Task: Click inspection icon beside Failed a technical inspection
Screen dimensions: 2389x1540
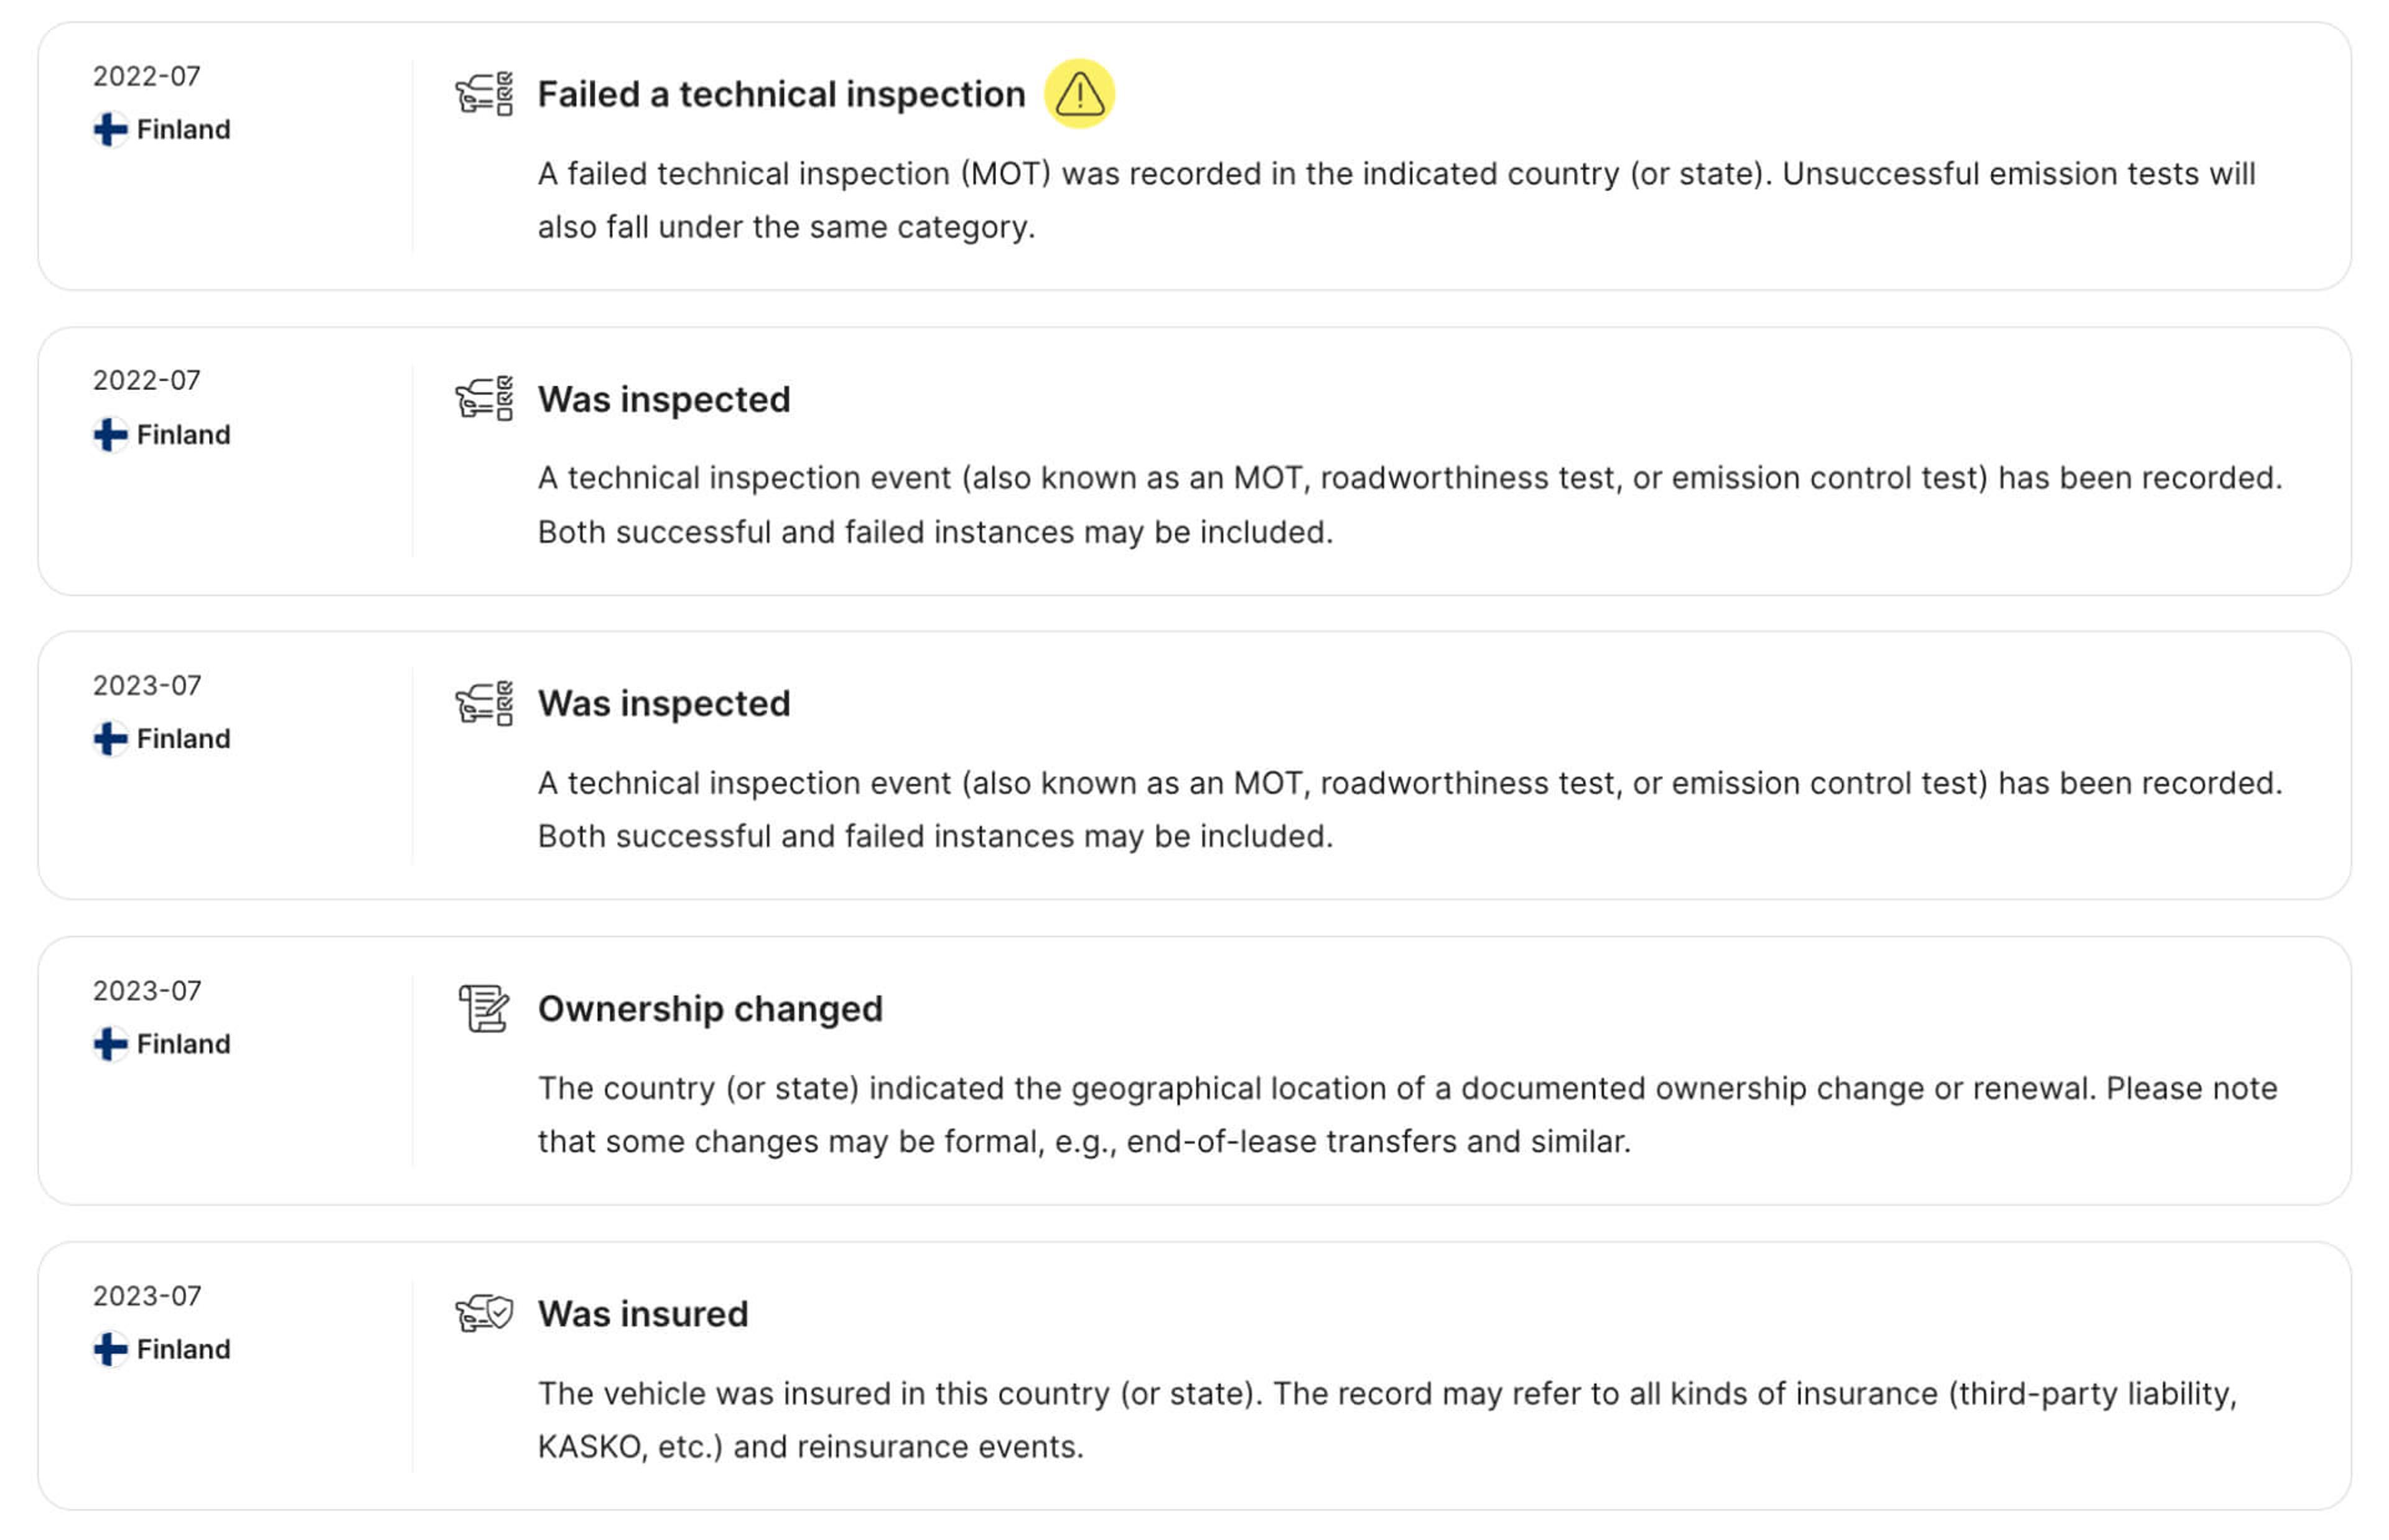Action: pos(484,94)
